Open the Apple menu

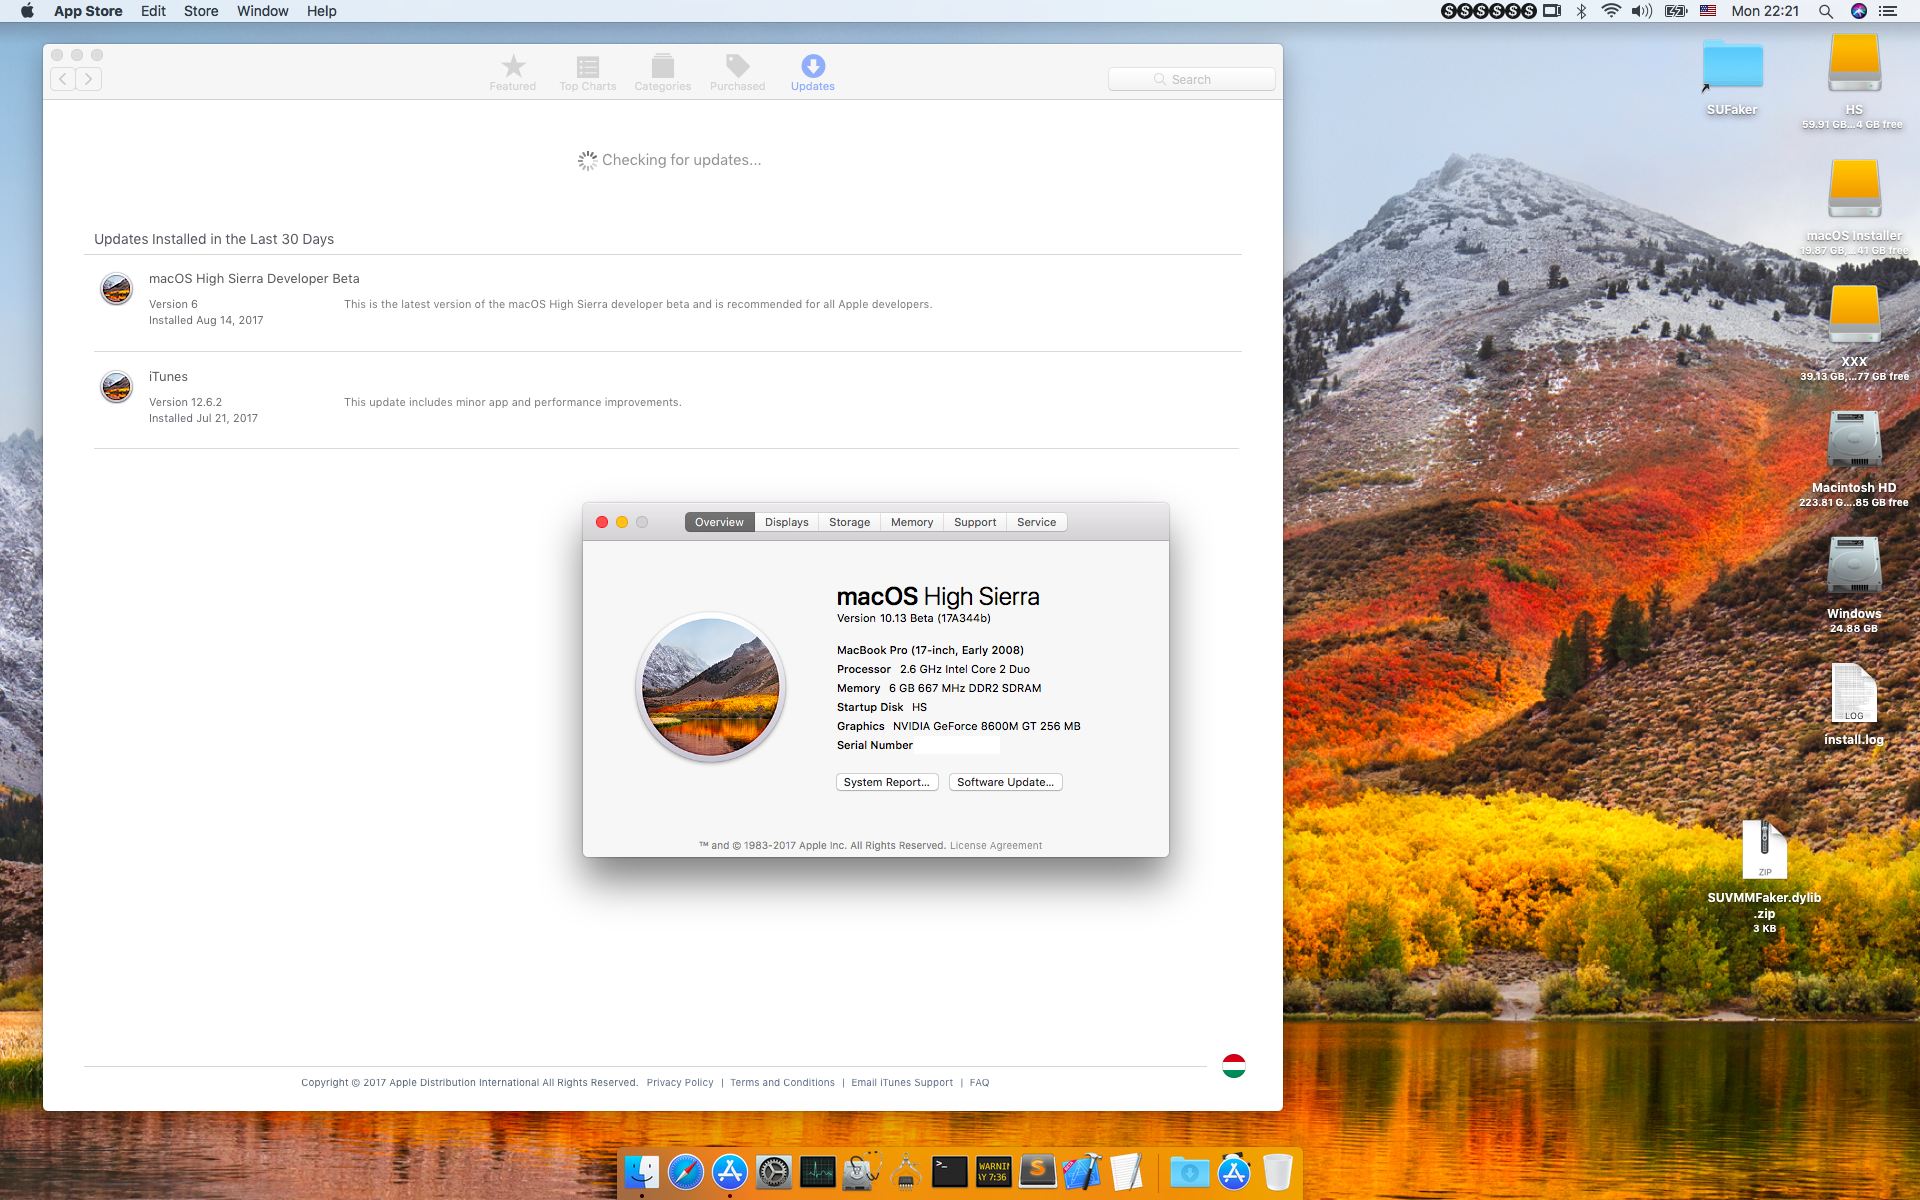pyautogui.click(x=27, y=11)
